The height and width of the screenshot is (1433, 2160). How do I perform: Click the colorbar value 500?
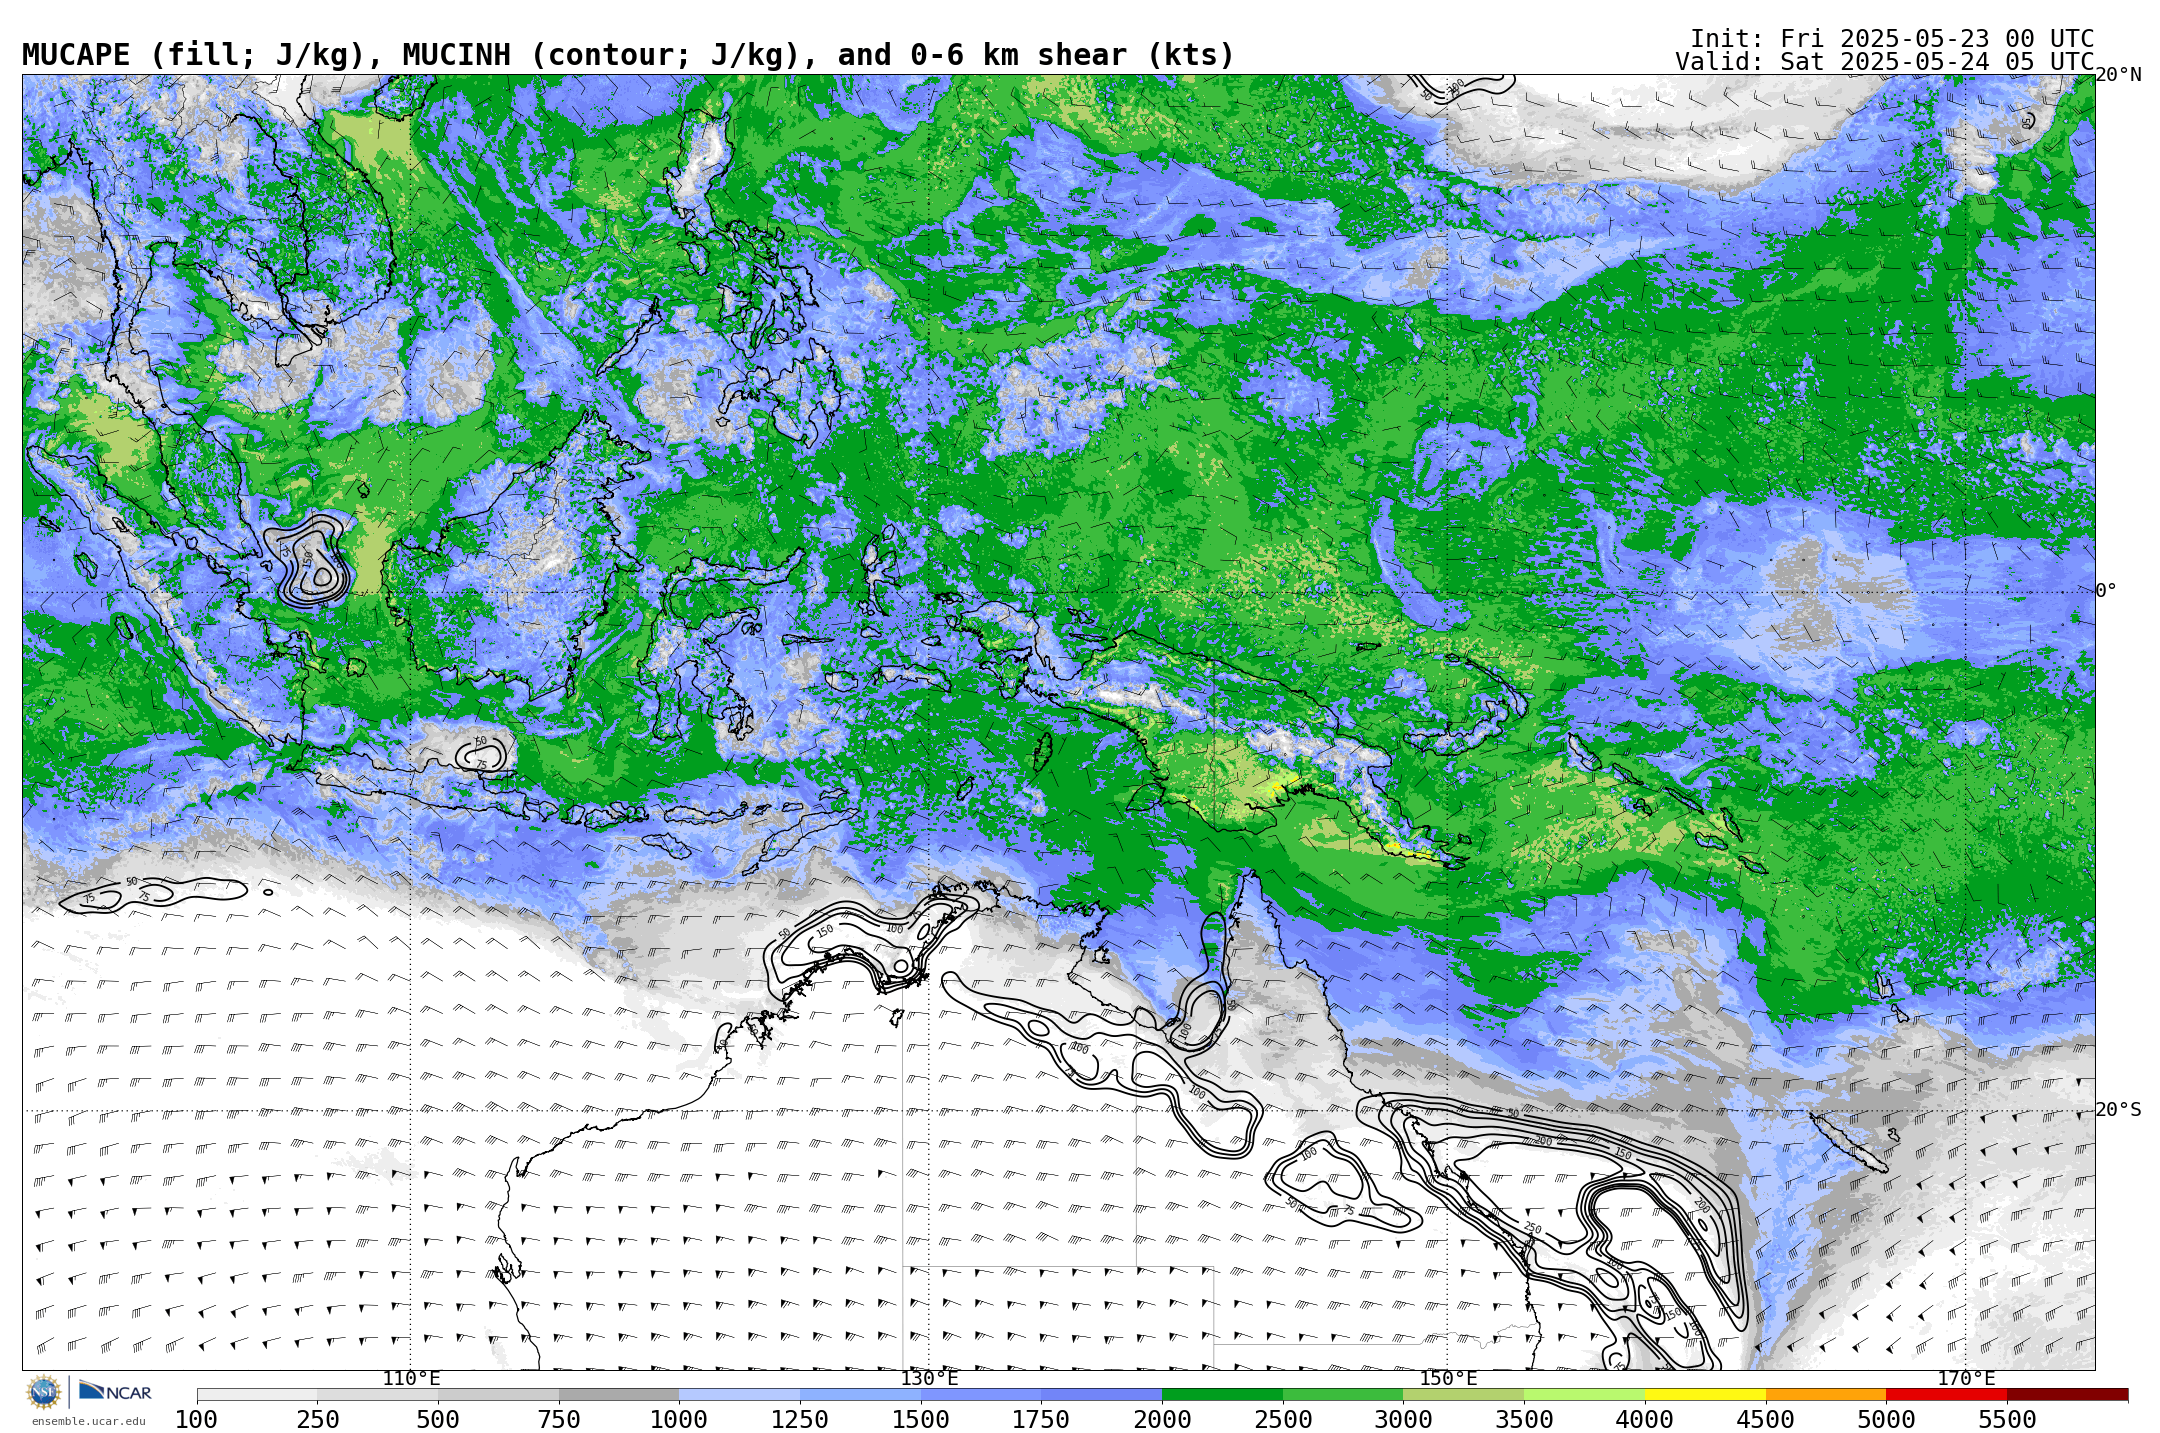[438, 1420]
